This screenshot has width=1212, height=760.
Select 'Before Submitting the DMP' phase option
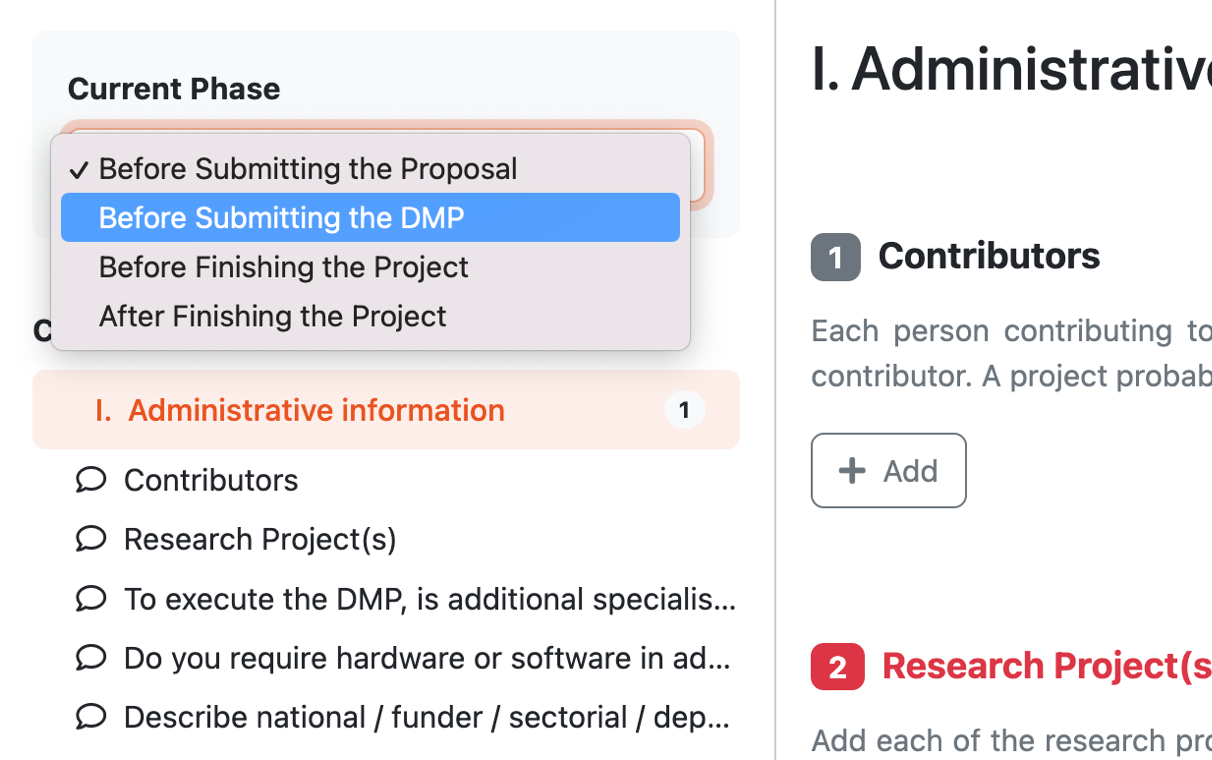[x=281, y=218]
